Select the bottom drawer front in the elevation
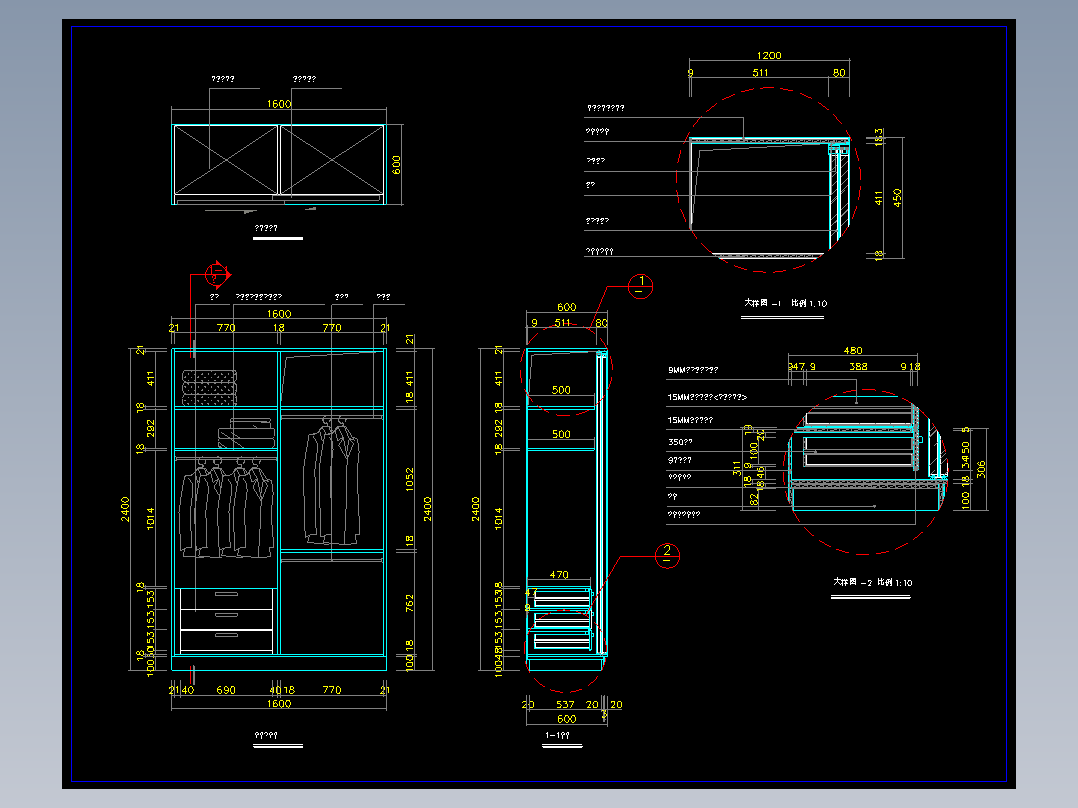 [x=226, y=641]
